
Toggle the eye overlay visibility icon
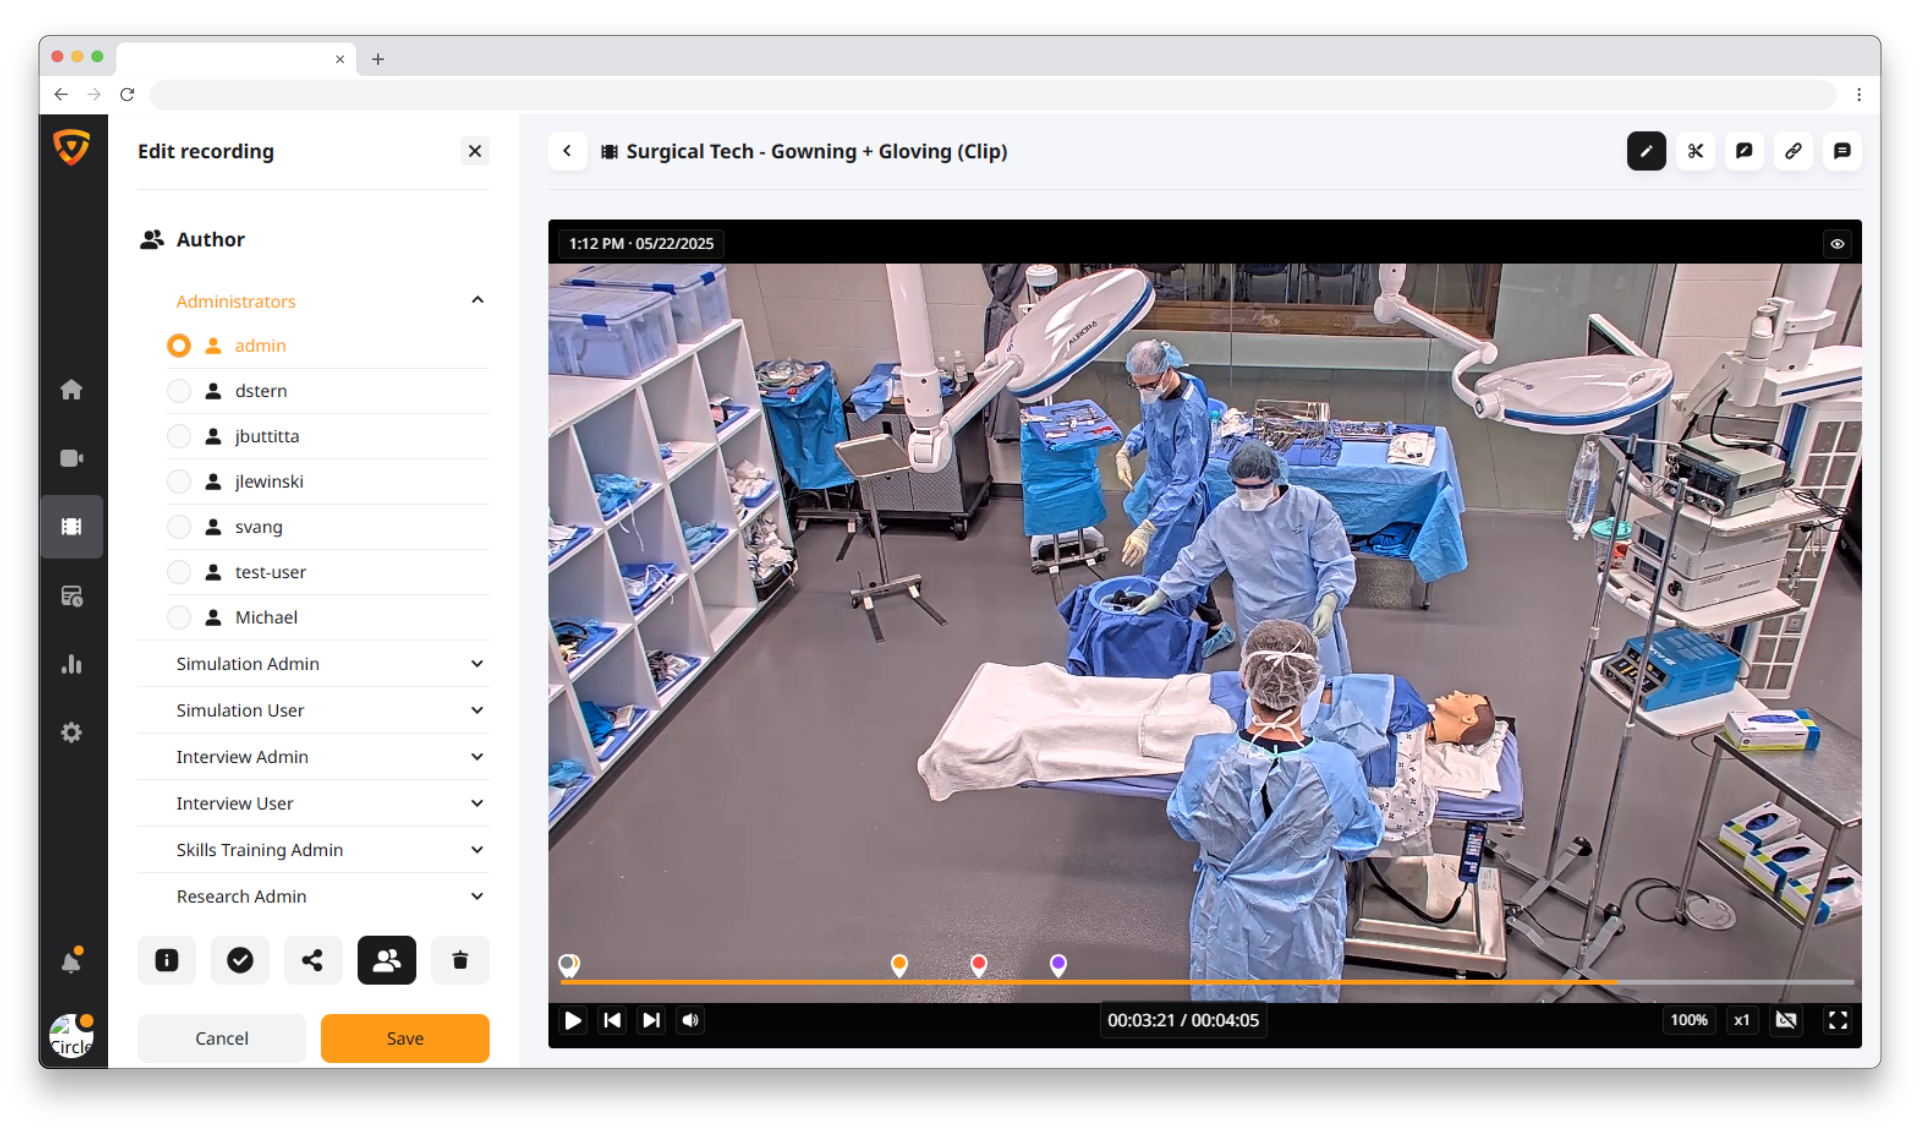coord(1837,244)
